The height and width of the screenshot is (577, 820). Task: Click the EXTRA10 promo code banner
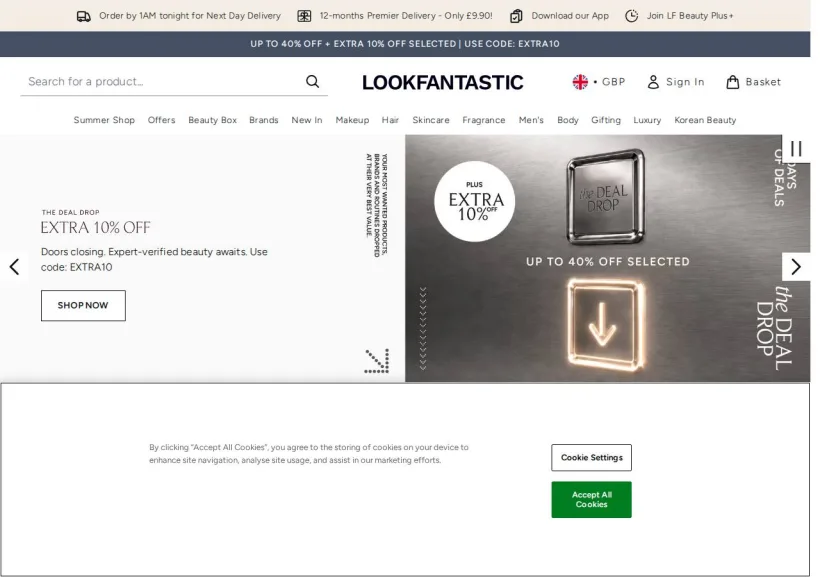coord(405,44)
